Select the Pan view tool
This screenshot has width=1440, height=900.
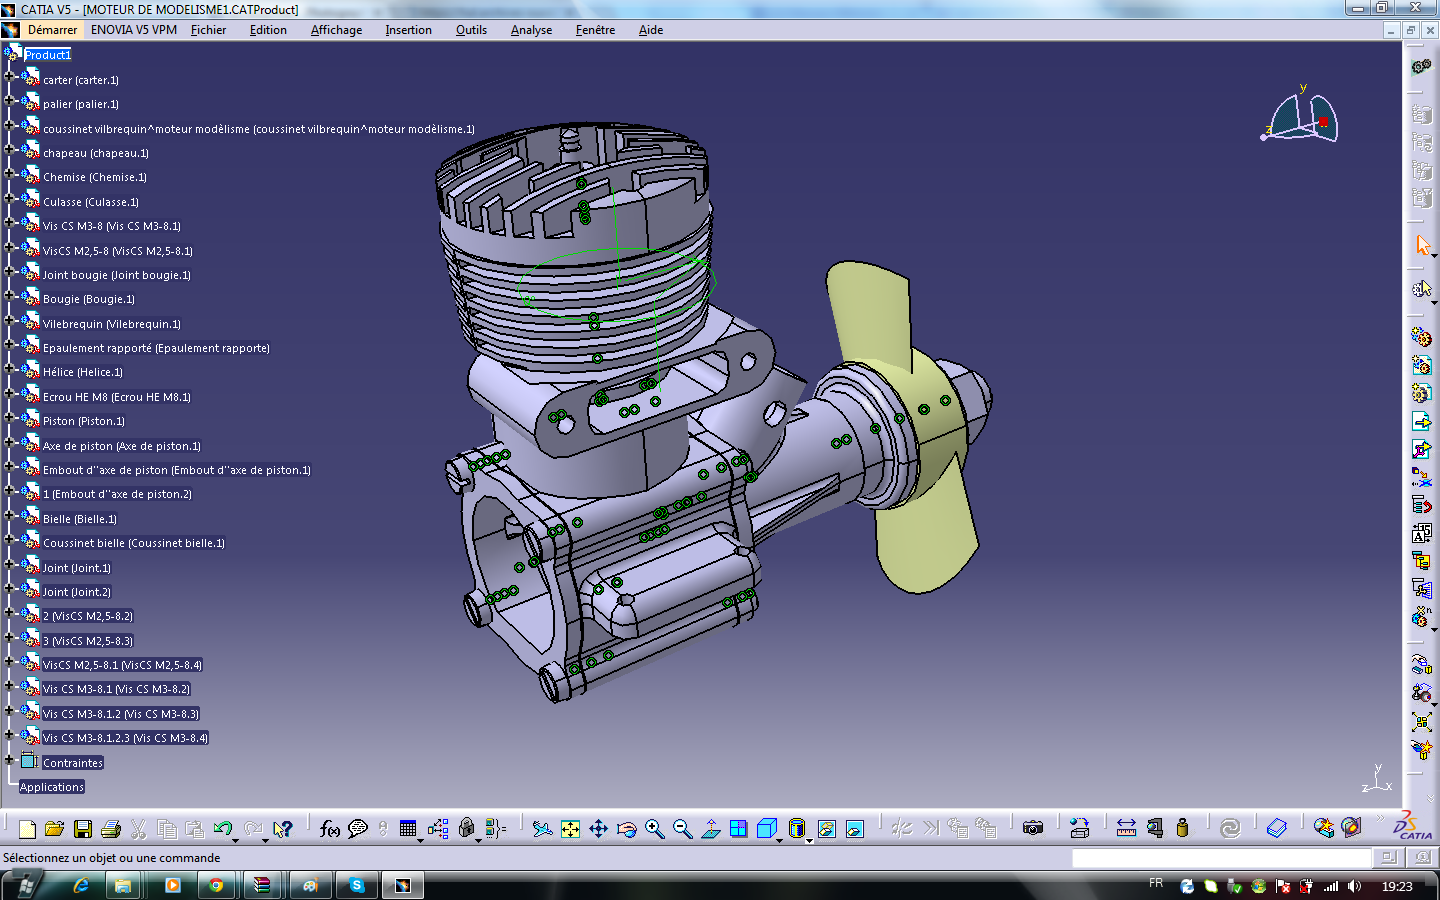coord(598,829)
